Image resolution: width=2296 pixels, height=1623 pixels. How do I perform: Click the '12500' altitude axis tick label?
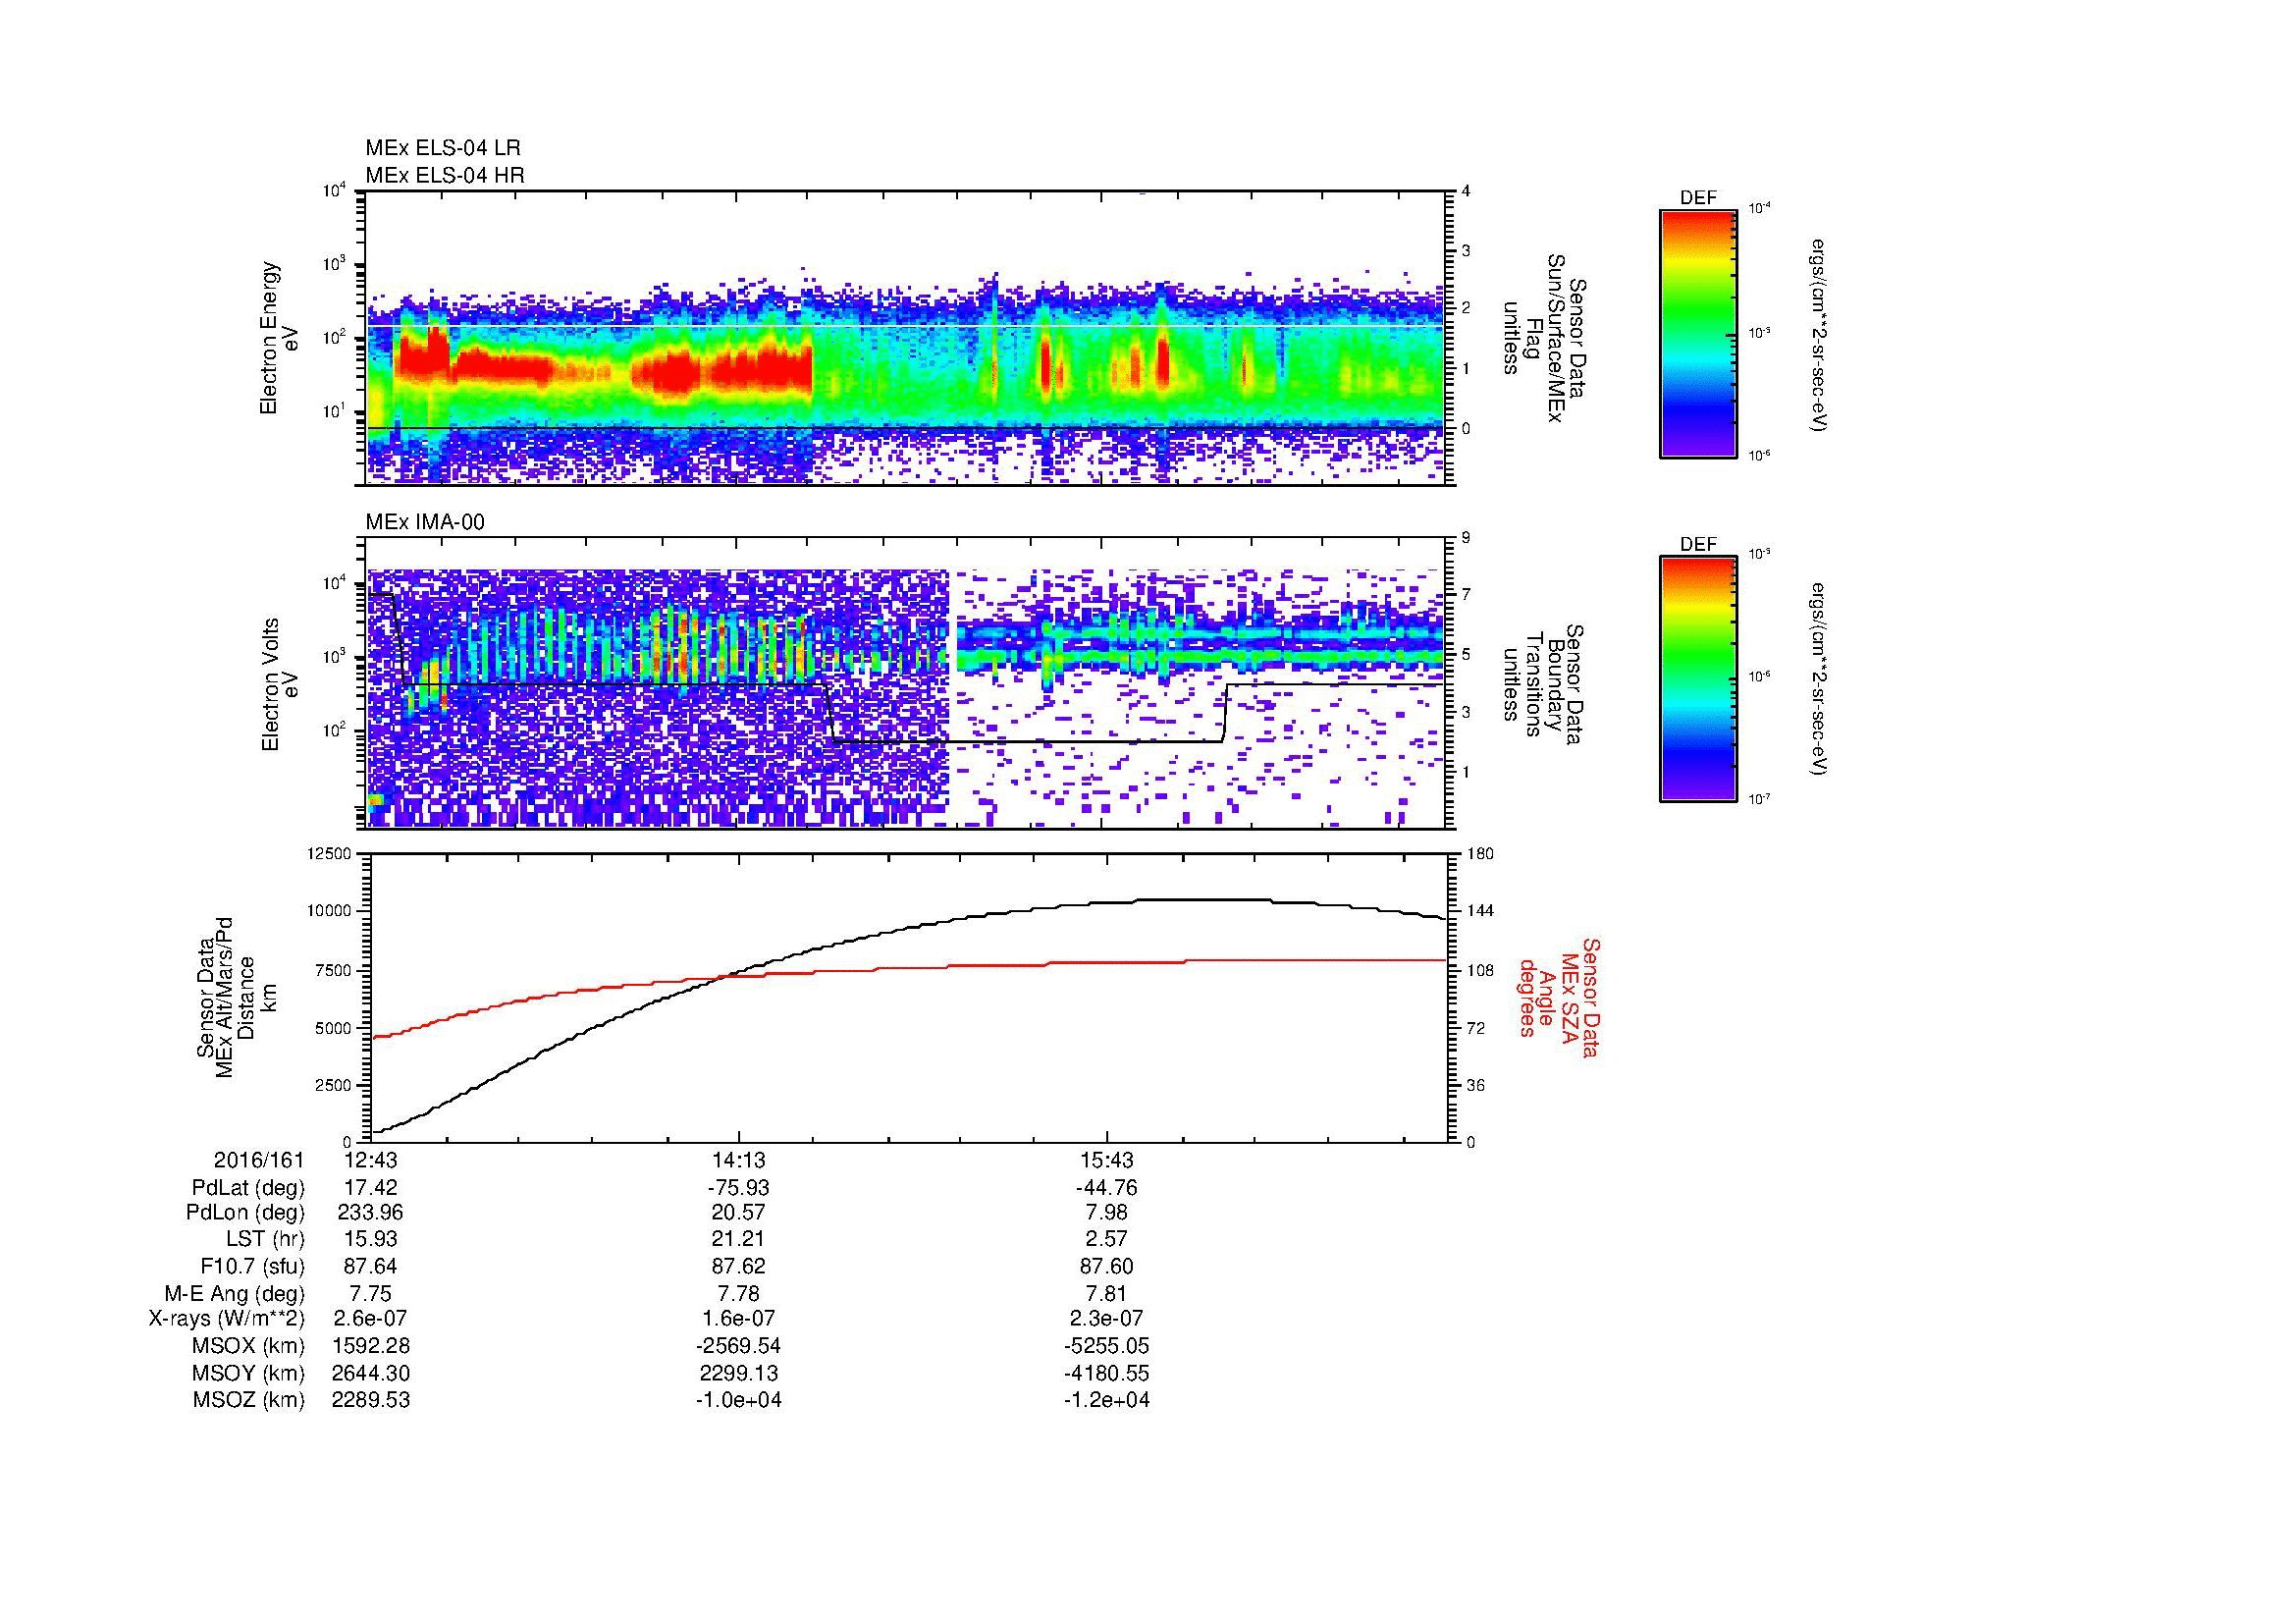tap(331, 853)
